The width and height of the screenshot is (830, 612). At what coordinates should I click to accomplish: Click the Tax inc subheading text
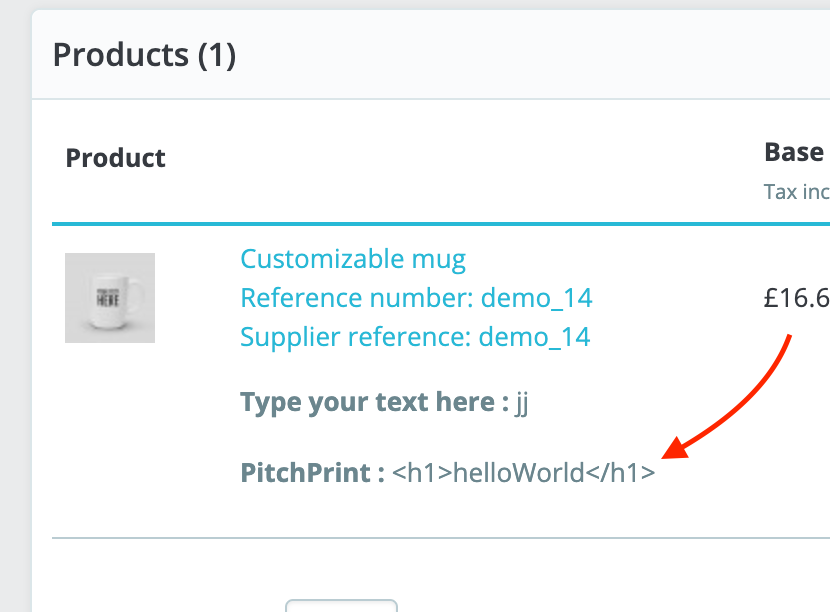pos(796,191)
